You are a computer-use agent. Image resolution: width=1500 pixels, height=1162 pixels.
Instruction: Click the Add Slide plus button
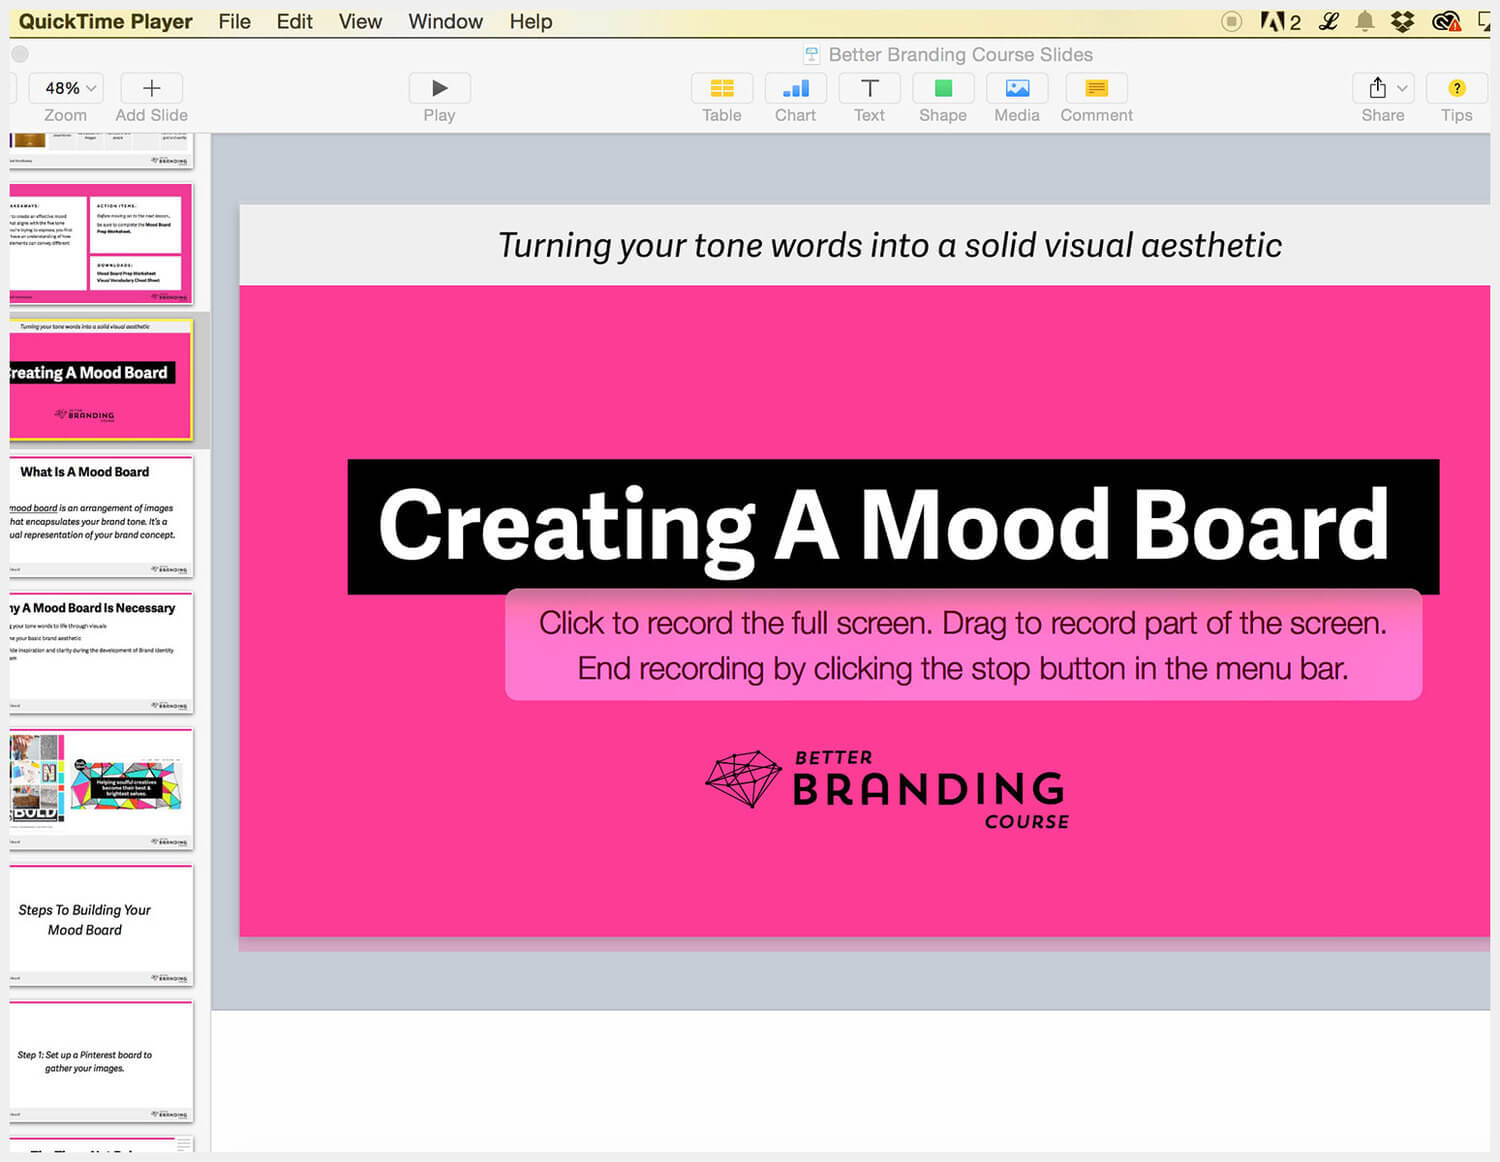(x=151, y=89)
